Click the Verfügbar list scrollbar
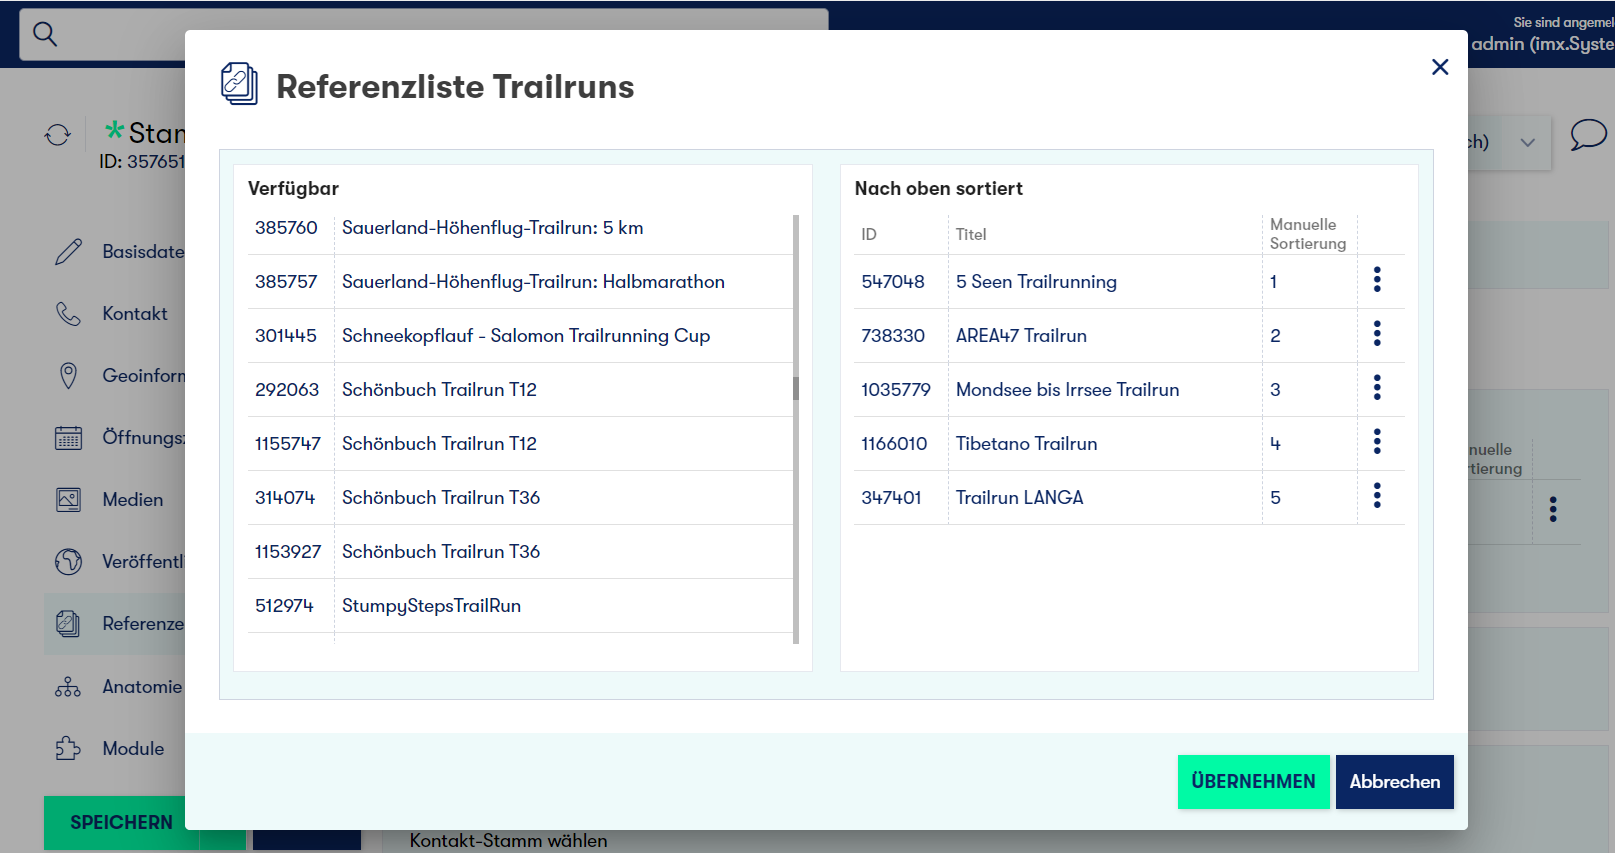 pyautogui.click(x=796, y=388)
